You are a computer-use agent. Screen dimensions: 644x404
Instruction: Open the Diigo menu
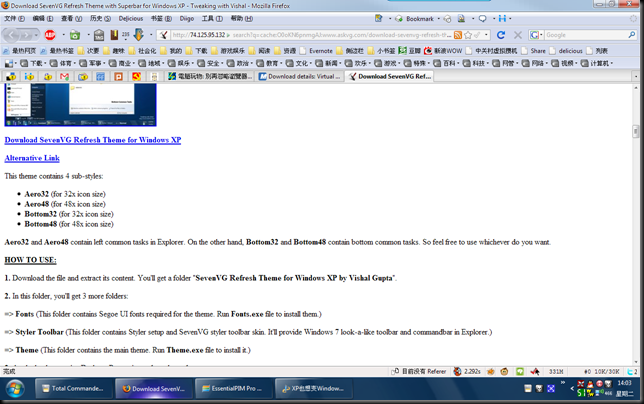pyautogui.click(x=186, y=18)
